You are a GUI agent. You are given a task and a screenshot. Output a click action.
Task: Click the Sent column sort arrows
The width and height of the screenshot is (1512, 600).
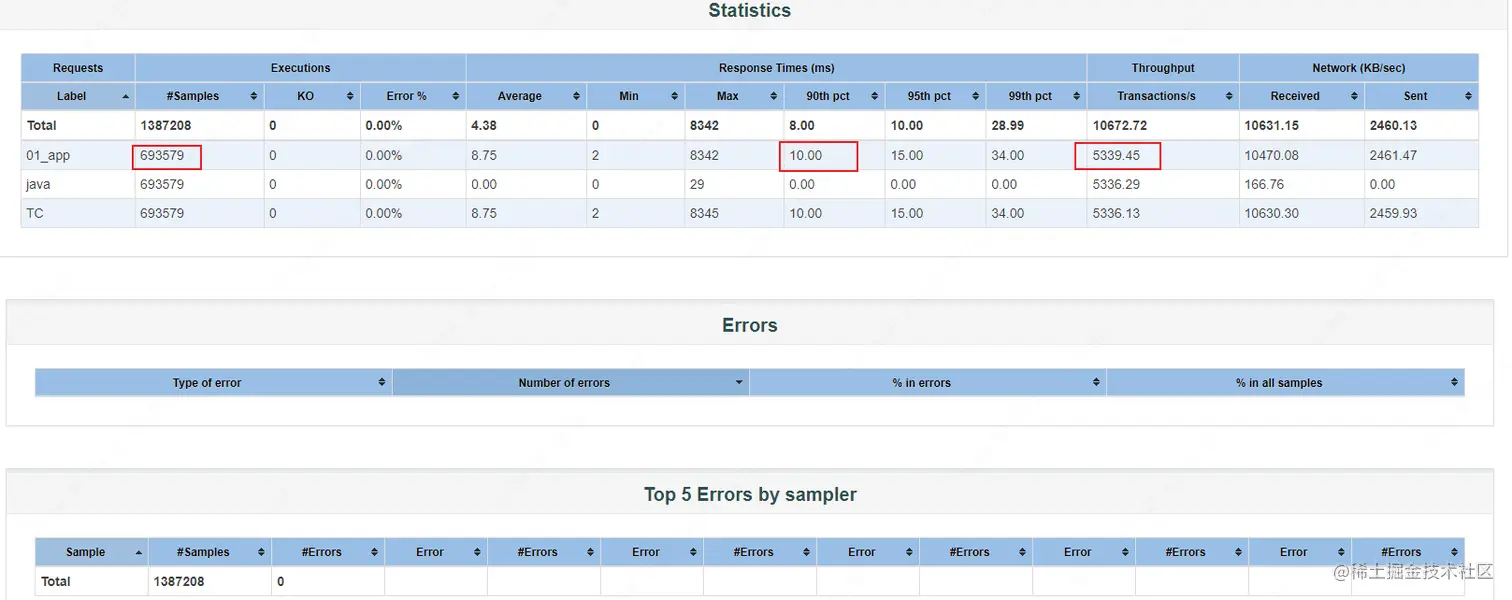[1469, 96]
